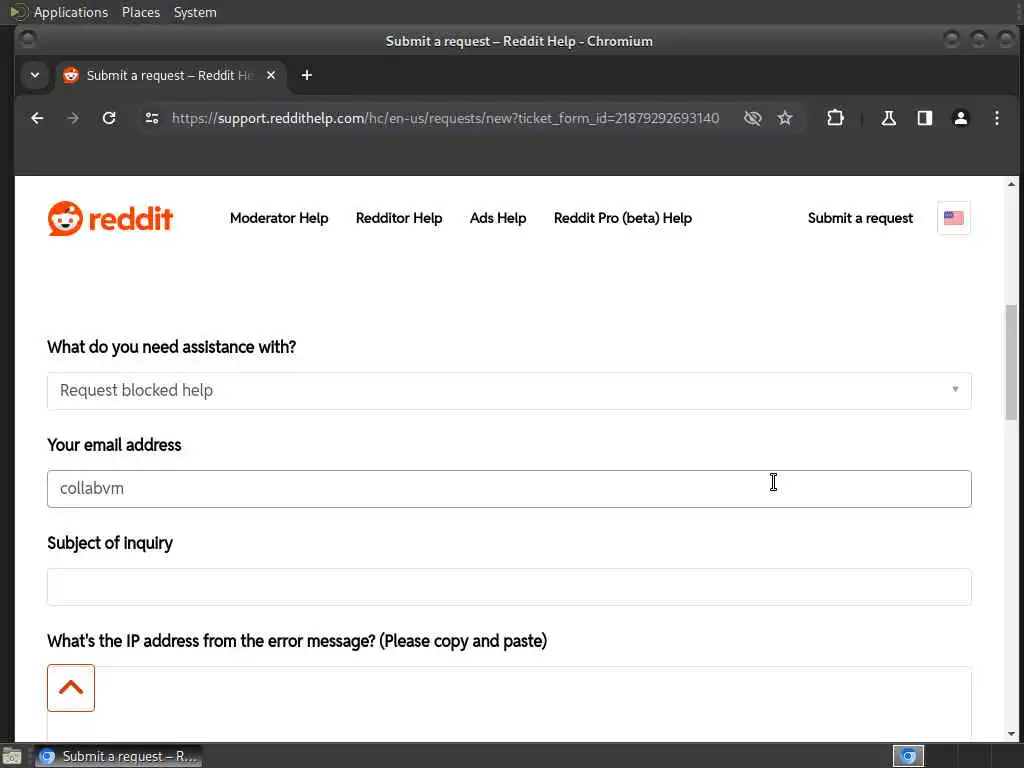Image resolution: width=1024 pixels, height=768 pixels.
Task: Click the window menu button in title bar
Action: click(27, 40)
